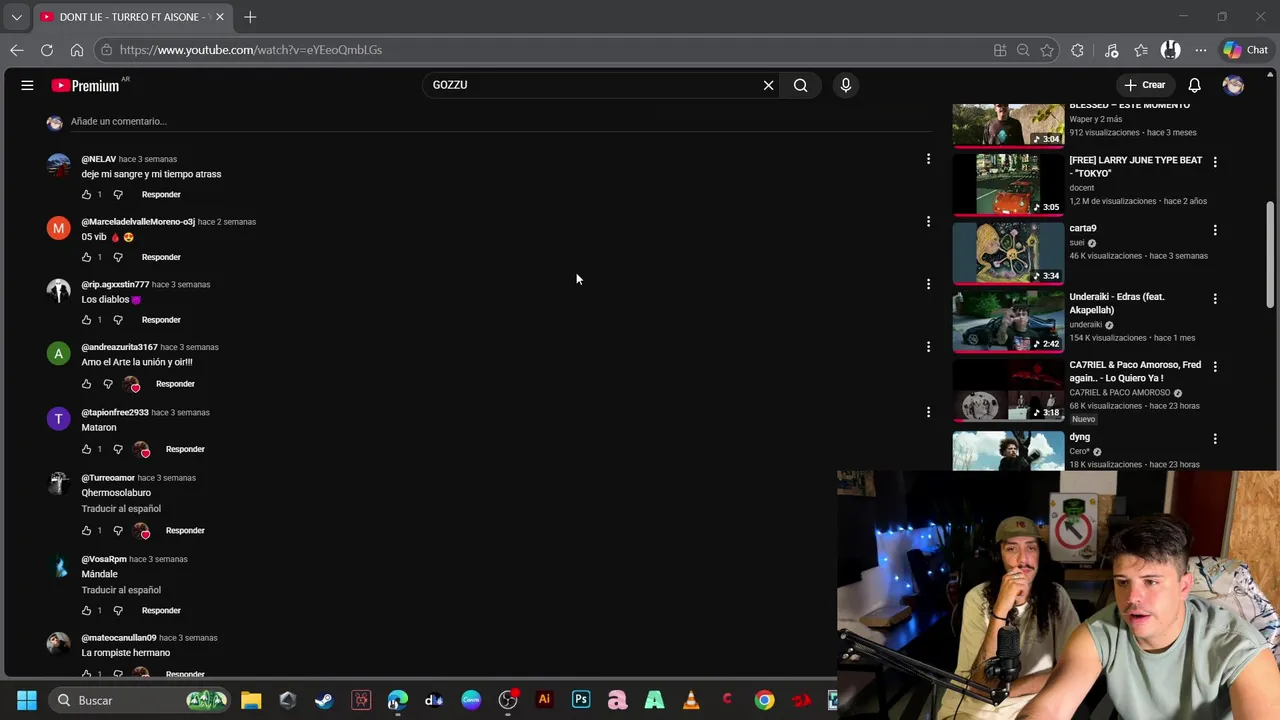Switch to the DONT LIE - TURREO browser tab

pyautogui.click(x=130, y=17)
